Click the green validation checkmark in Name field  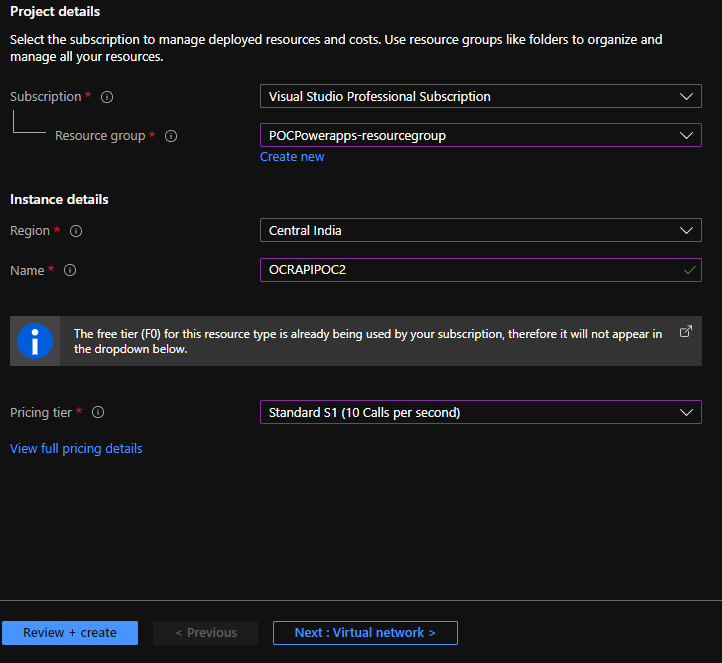688,270
